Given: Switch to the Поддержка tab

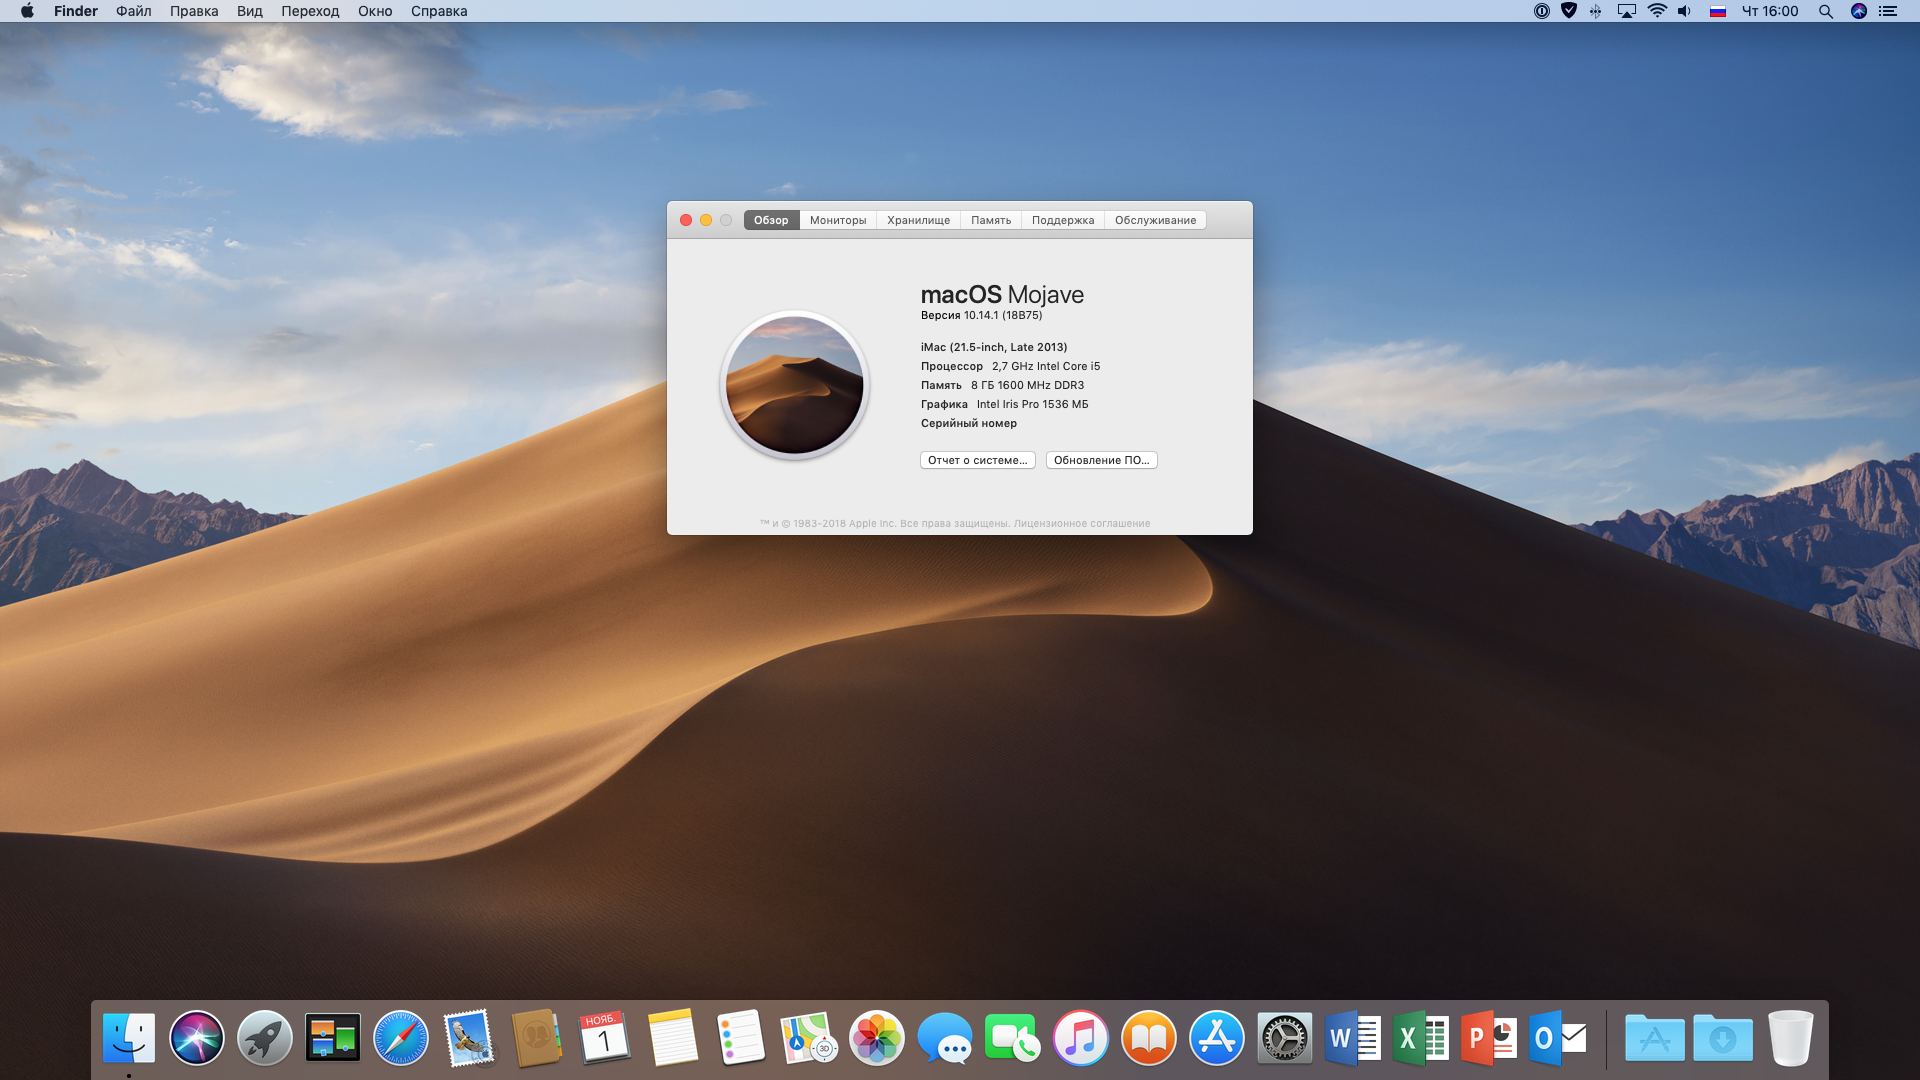Looking at the screenshot, I should [1063, 220].
